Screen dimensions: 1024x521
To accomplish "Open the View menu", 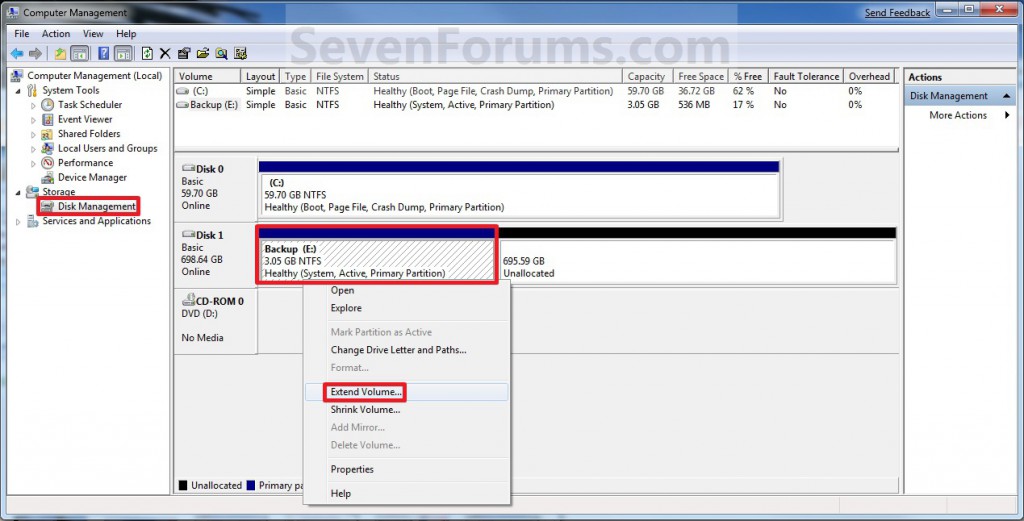I will click(x=93, y=33).
